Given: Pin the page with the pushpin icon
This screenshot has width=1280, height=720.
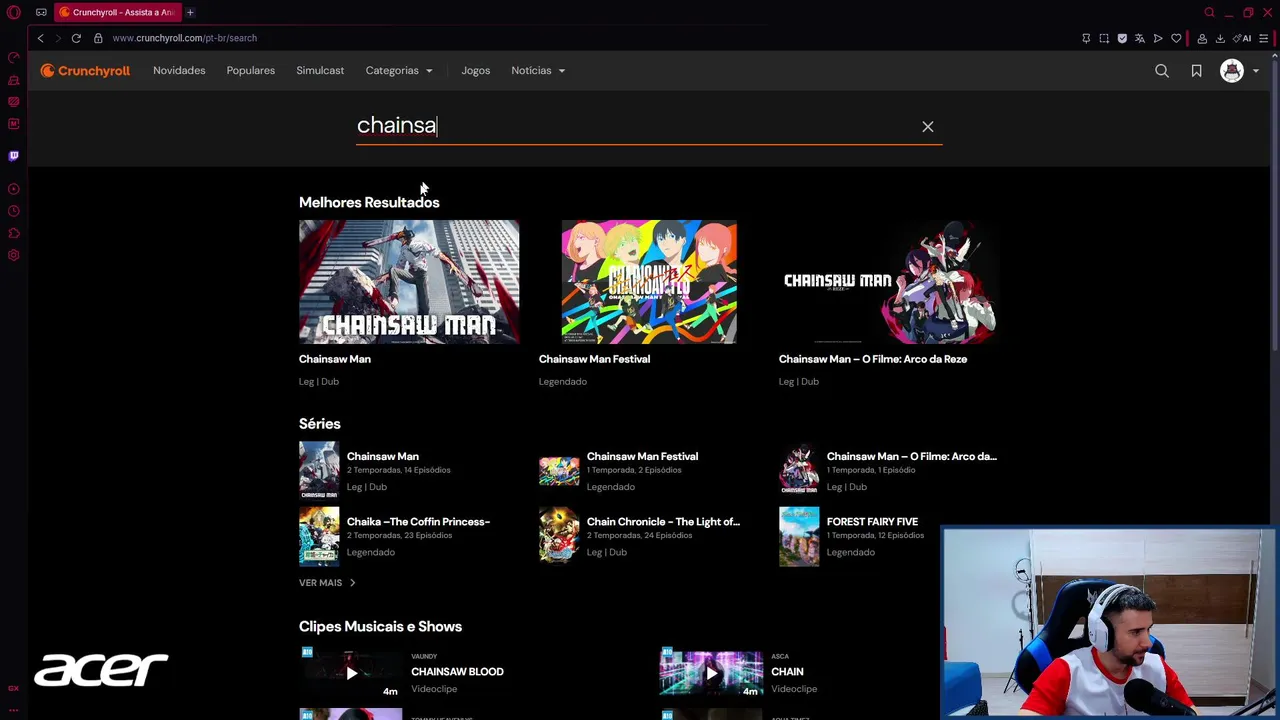Looking at the screenshot, I should click(1086, 38).
